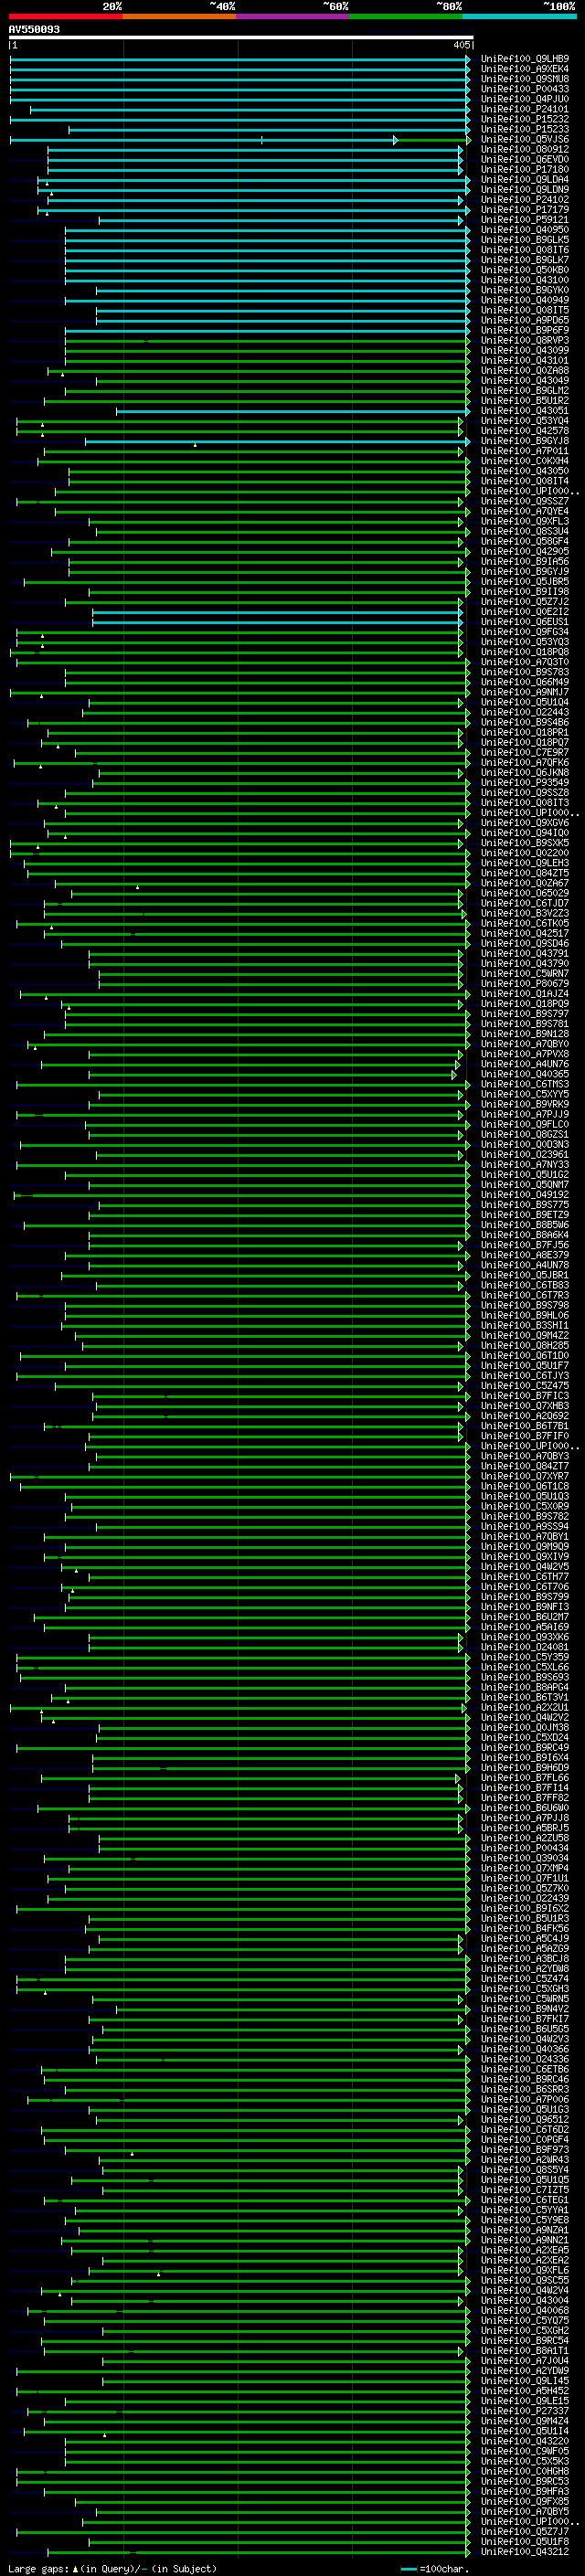Select hit label UniRef100_Q8H285

point(525,1345)
